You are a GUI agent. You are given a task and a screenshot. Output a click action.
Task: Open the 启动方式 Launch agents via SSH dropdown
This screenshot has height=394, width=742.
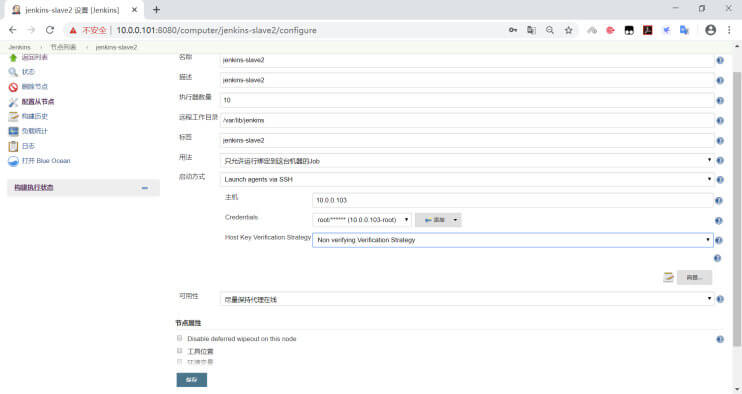tap(467, 179)
